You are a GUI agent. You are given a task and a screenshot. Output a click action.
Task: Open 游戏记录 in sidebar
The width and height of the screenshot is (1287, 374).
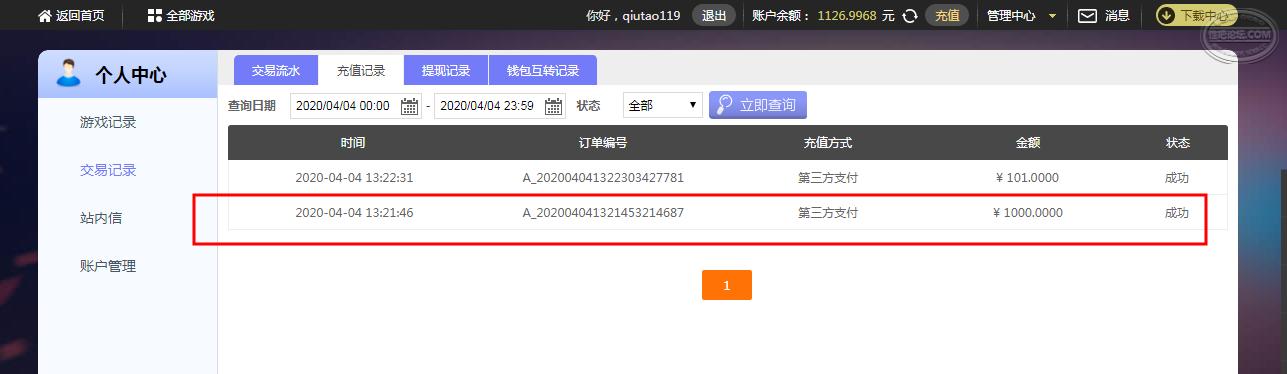tap(108, 122)
